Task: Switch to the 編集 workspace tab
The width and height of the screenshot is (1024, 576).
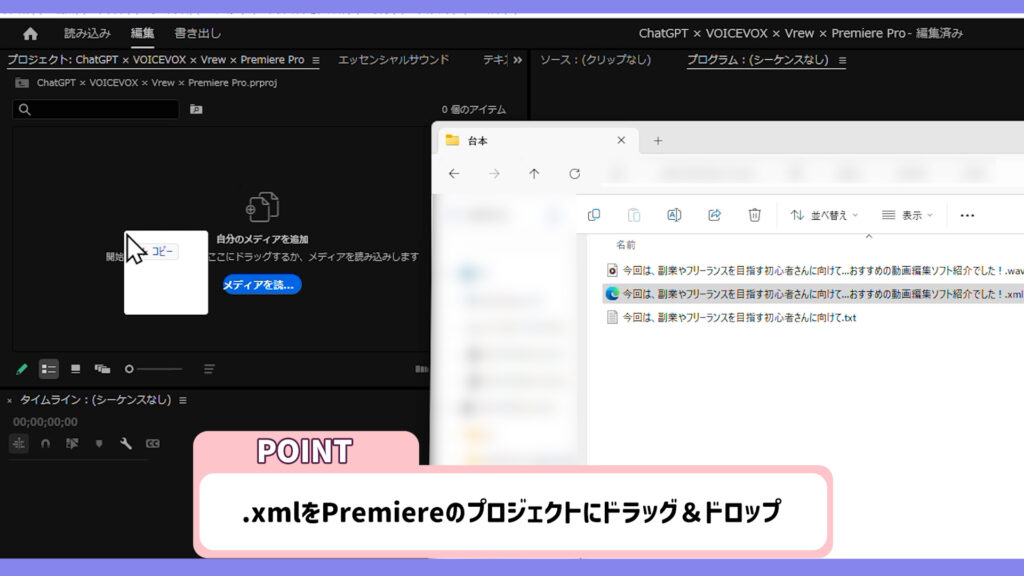Action: tap(142, 33)
